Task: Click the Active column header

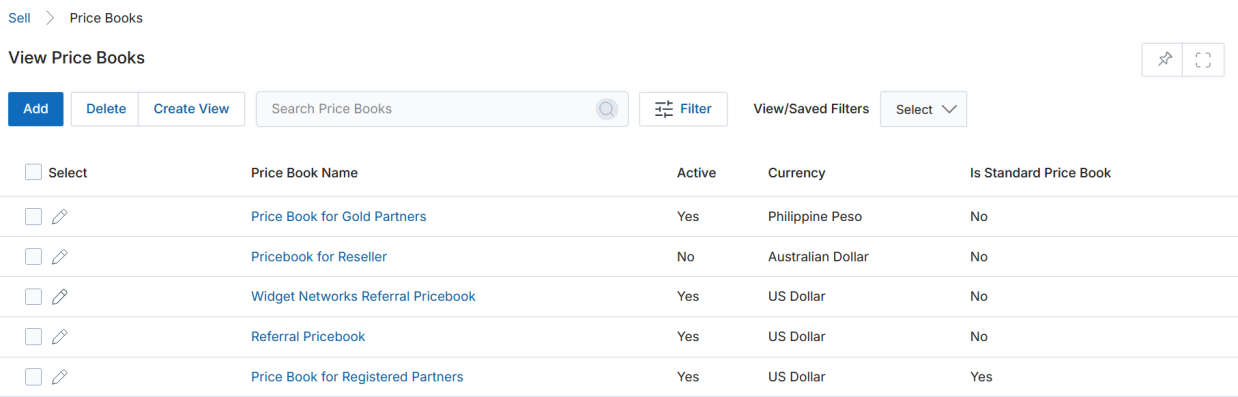Action: [696, 172]
